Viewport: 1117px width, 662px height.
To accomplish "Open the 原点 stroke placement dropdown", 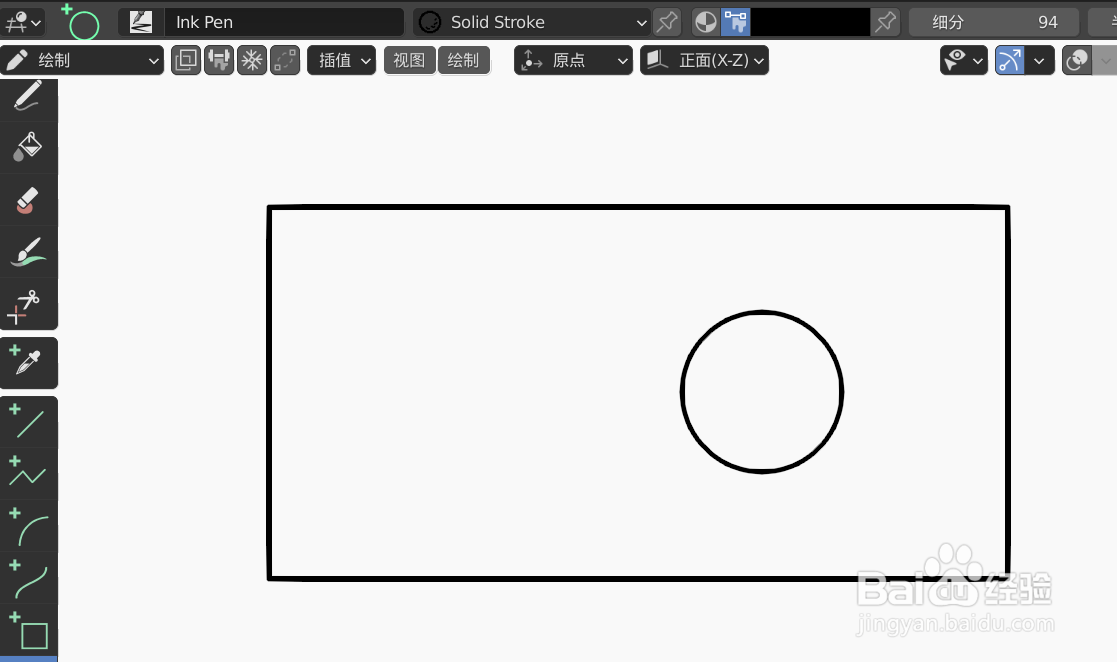I will click(573, 61).
